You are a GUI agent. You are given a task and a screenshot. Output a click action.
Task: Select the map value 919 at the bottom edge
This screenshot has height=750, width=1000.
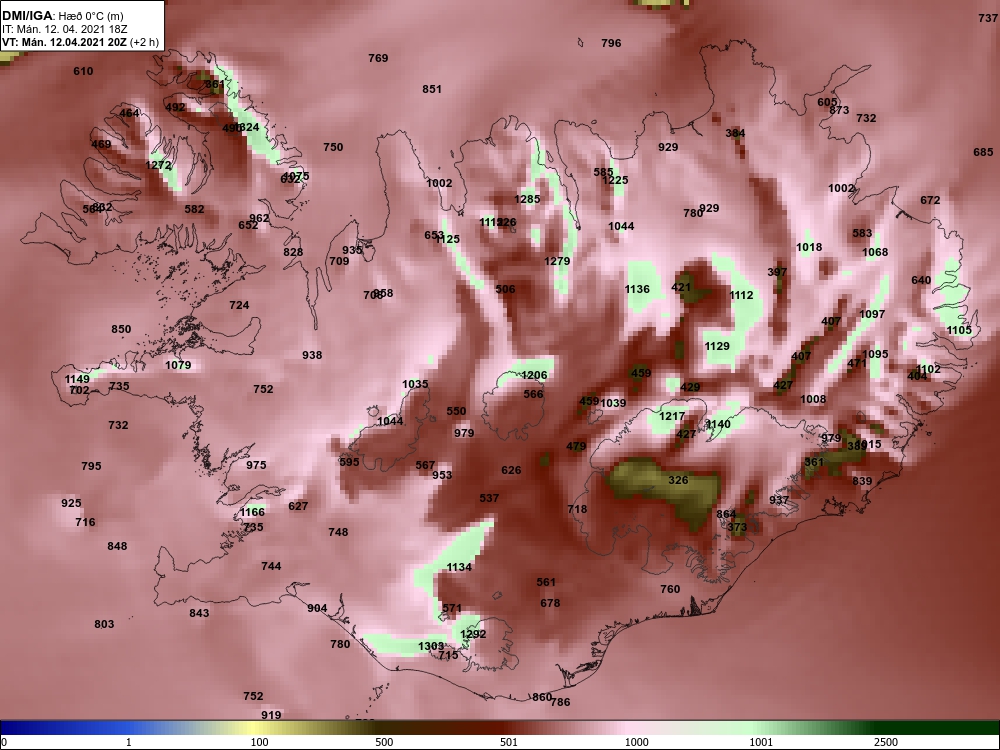pyautogui.click(x=271, y=716)
